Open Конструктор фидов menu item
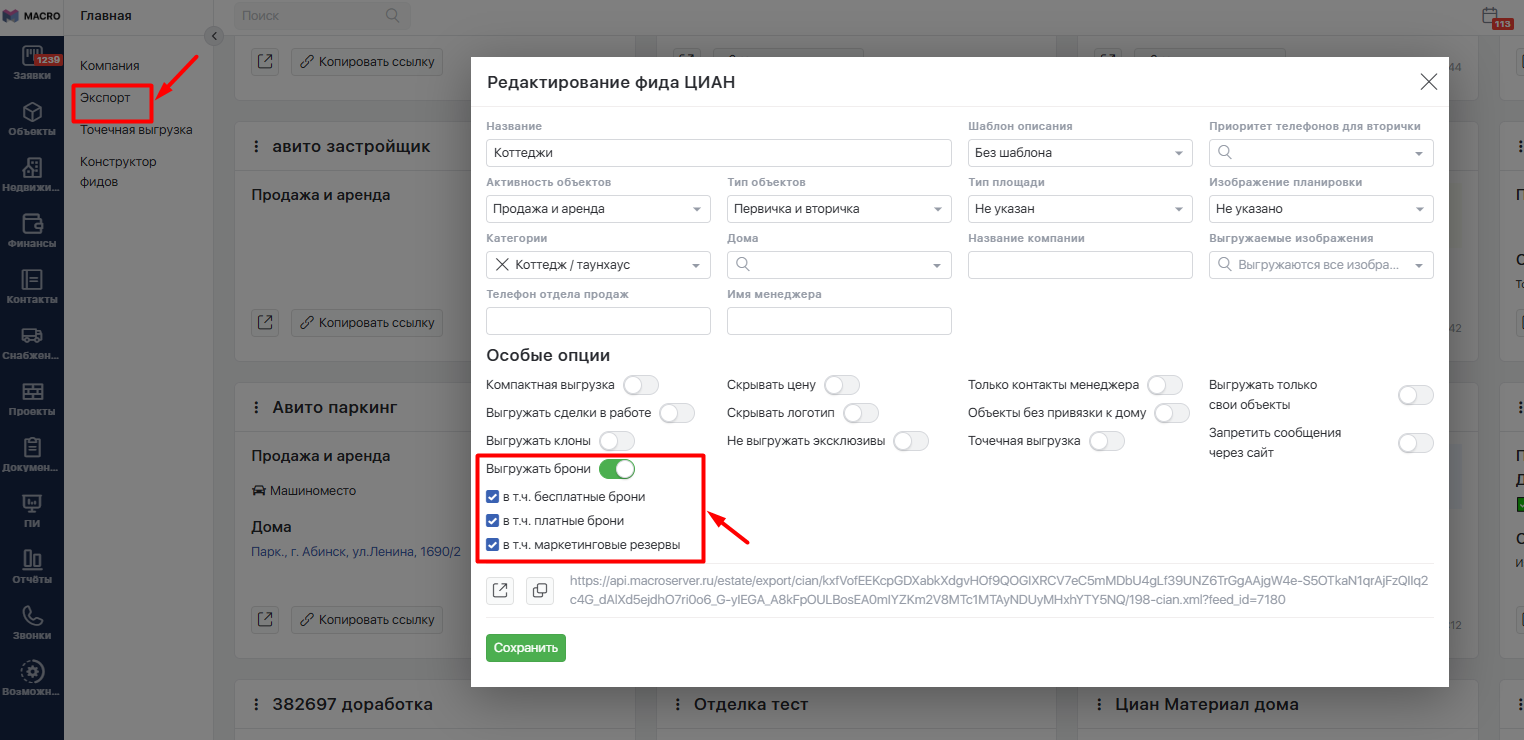 (118, 171)
